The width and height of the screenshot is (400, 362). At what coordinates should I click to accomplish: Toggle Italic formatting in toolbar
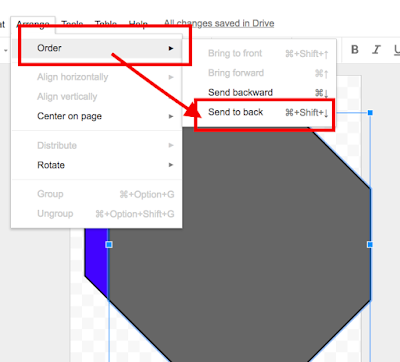tap(376, 50)
